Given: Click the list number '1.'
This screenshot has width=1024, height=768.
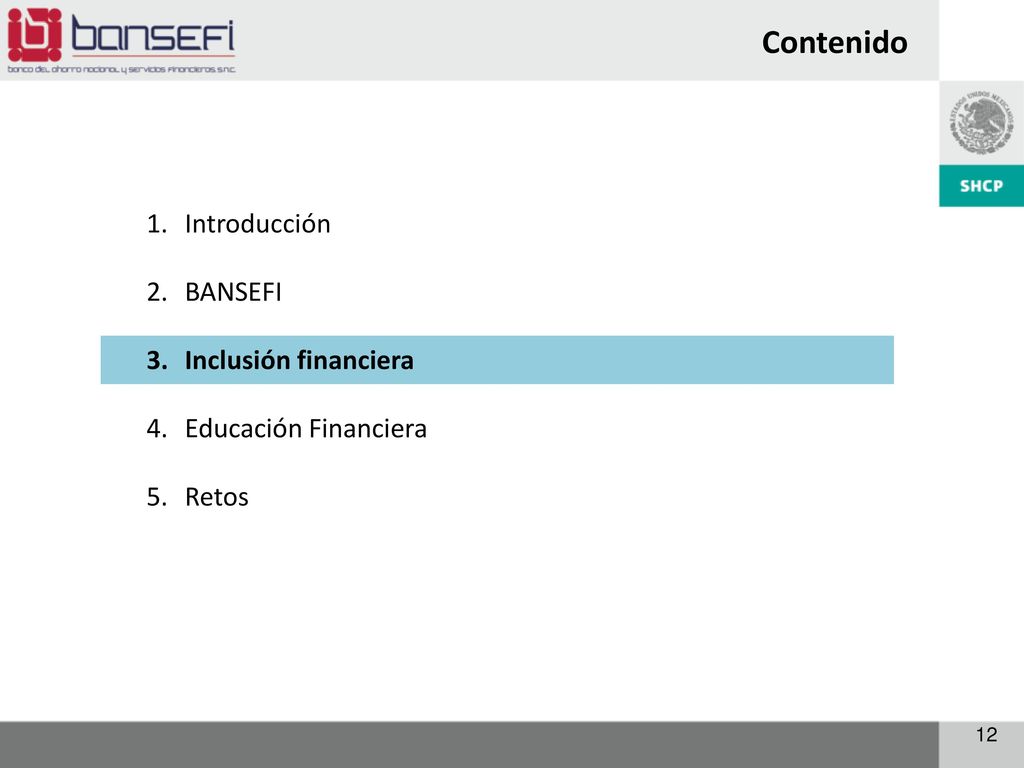Looking at the screenshot, I should pos(157,224).
